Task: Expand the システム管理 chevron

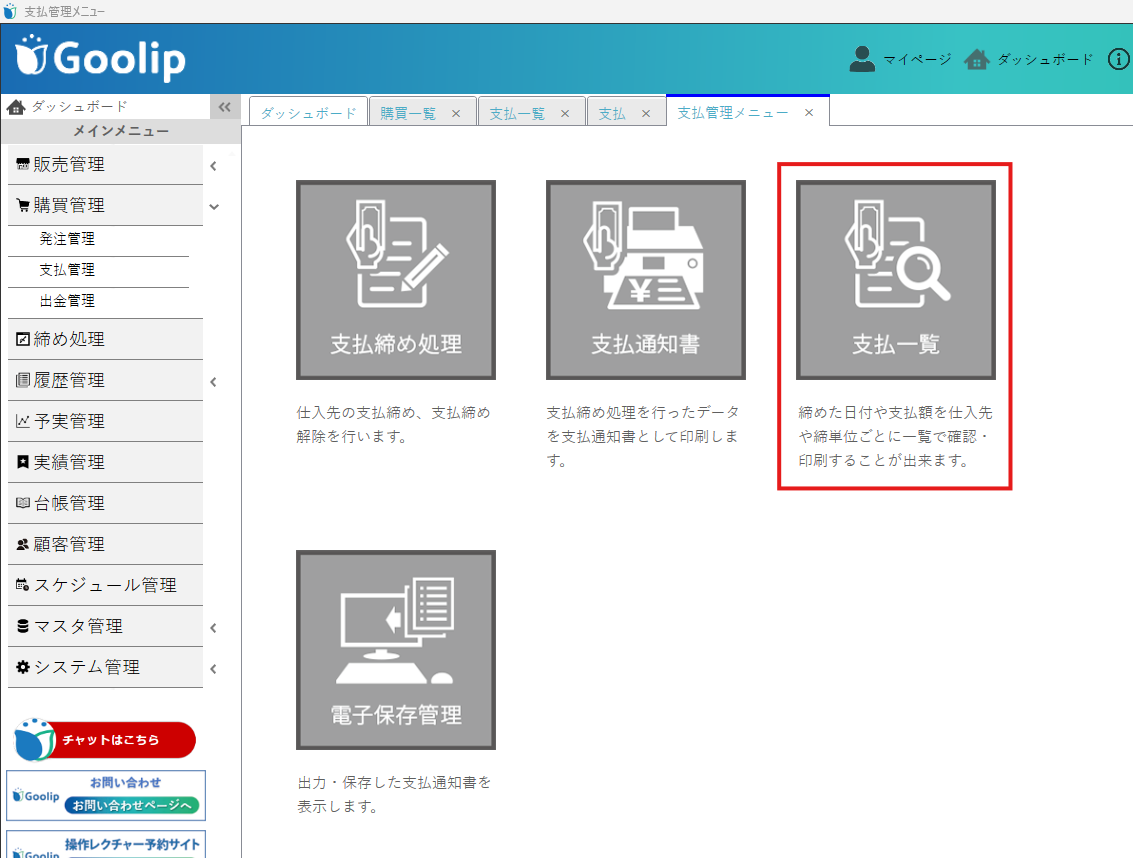Action: (x=214, y=669)
